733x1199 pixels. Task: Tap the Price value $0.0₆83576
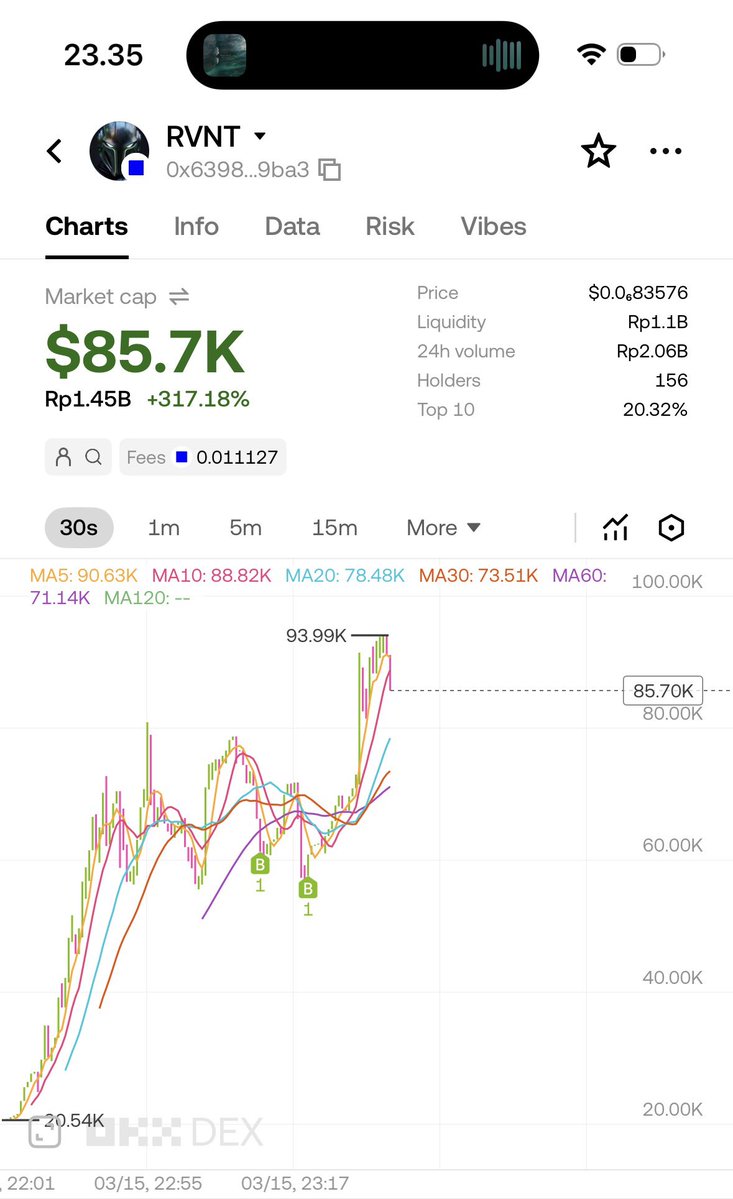coord(637,293)
